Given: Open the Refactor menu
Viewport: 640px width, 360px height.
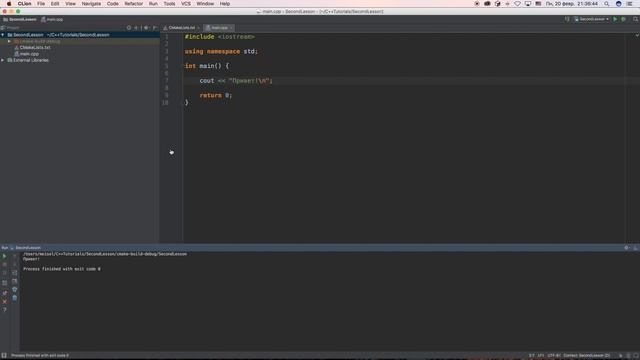Looking at the screenshot, I should 134,4.
